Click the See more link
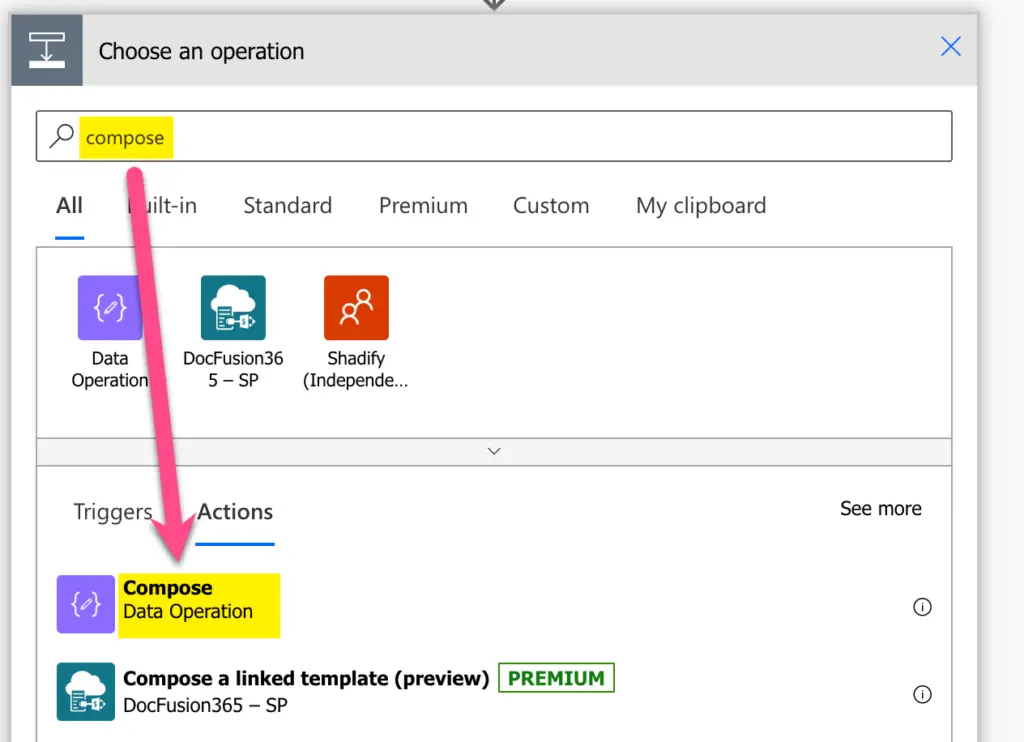Screen dimensions: 1024x742 point(880,508)
